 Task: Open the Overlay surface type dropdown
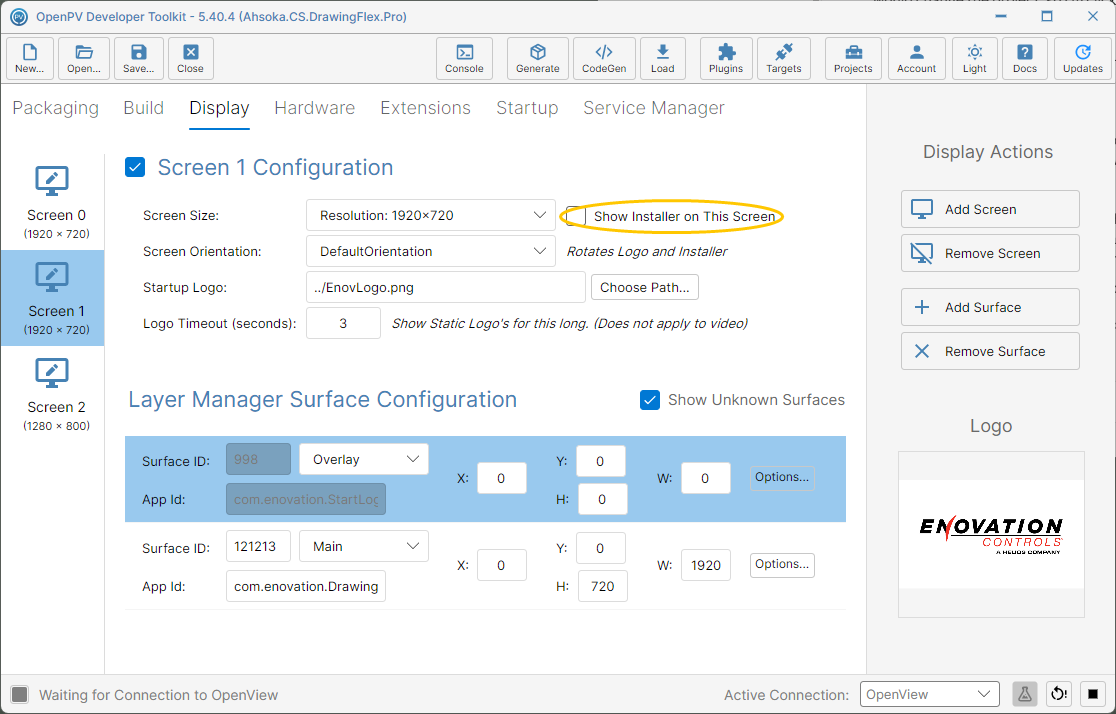pyautogui.click(x=364, y=459)
